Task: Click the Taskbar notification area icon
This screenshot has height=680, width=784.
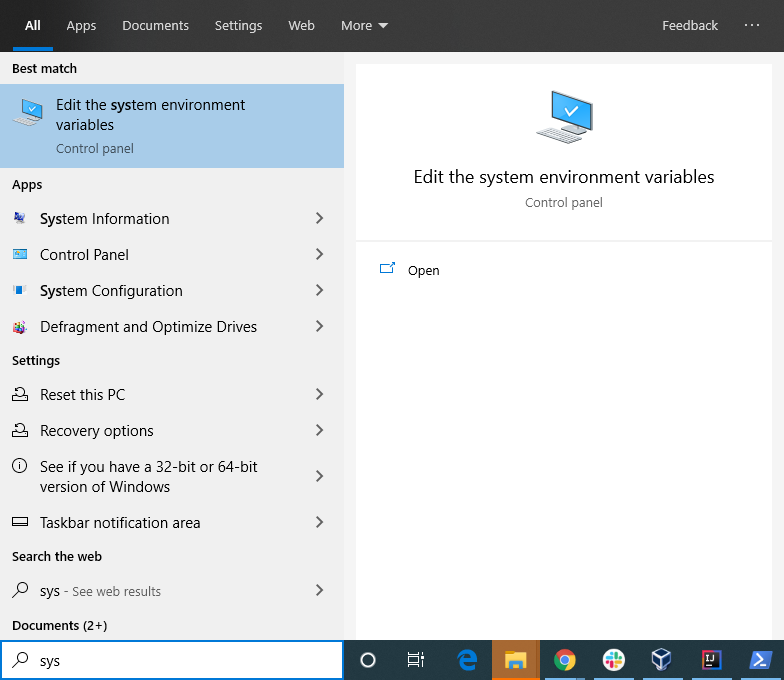Action: tap(20, 522)
